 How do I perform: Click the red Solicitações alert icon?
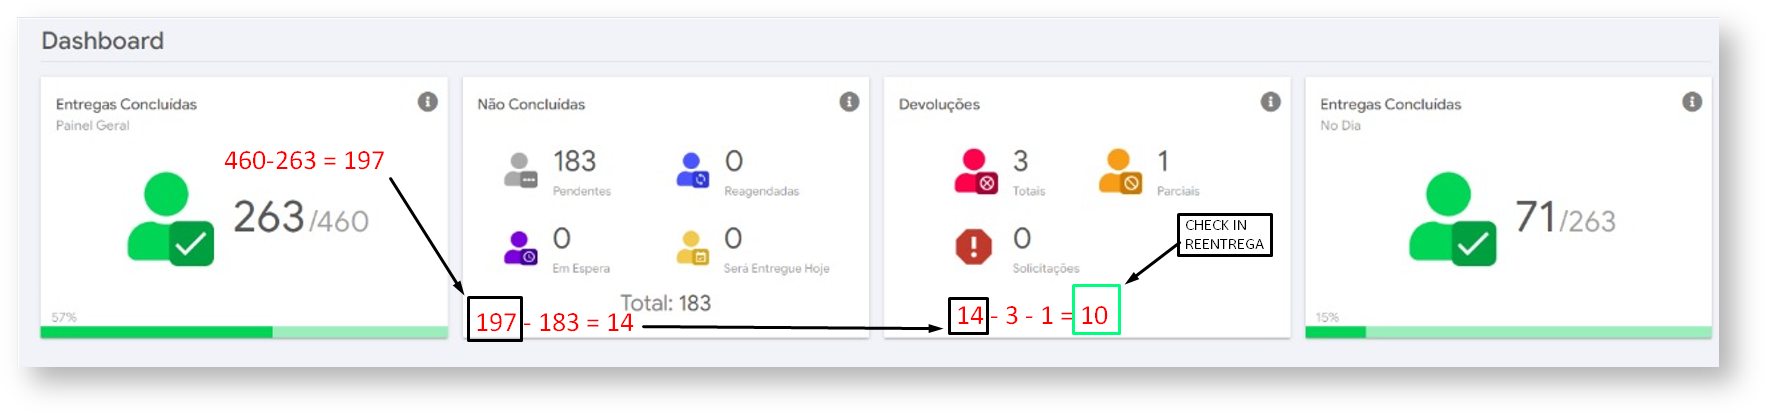click(x=973, y=246)
